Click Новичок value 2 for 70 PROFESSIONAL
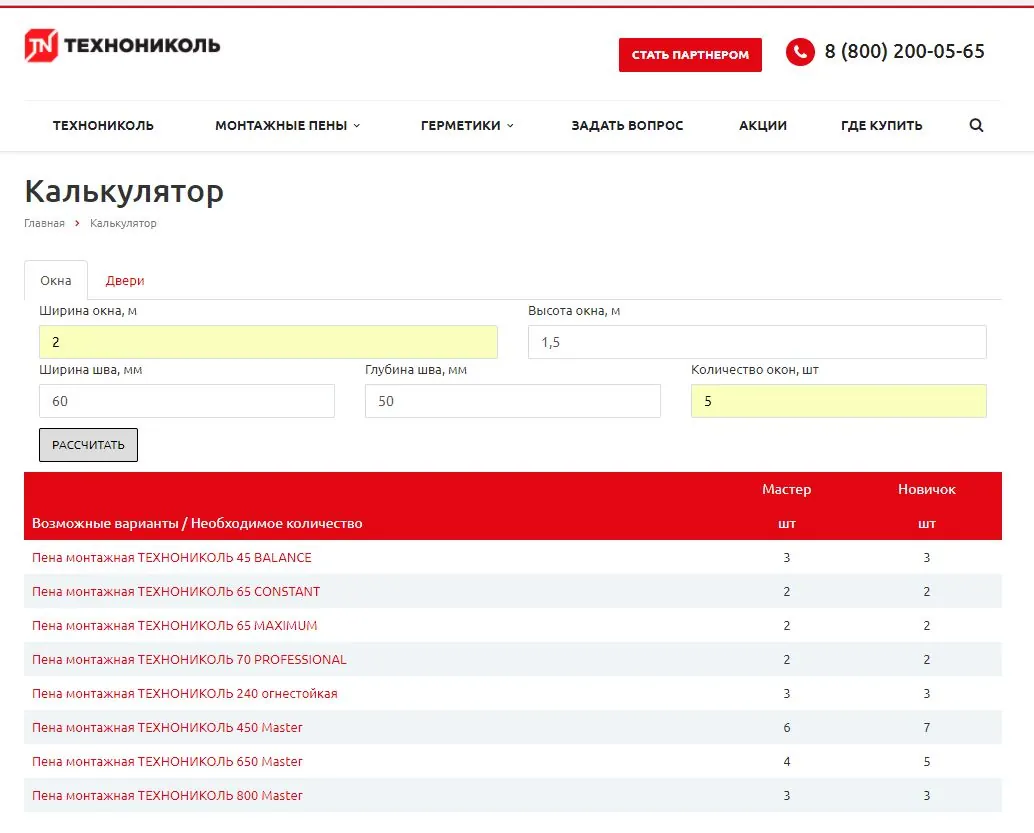This screenshot has height=833, width=1034. point(927,660)
